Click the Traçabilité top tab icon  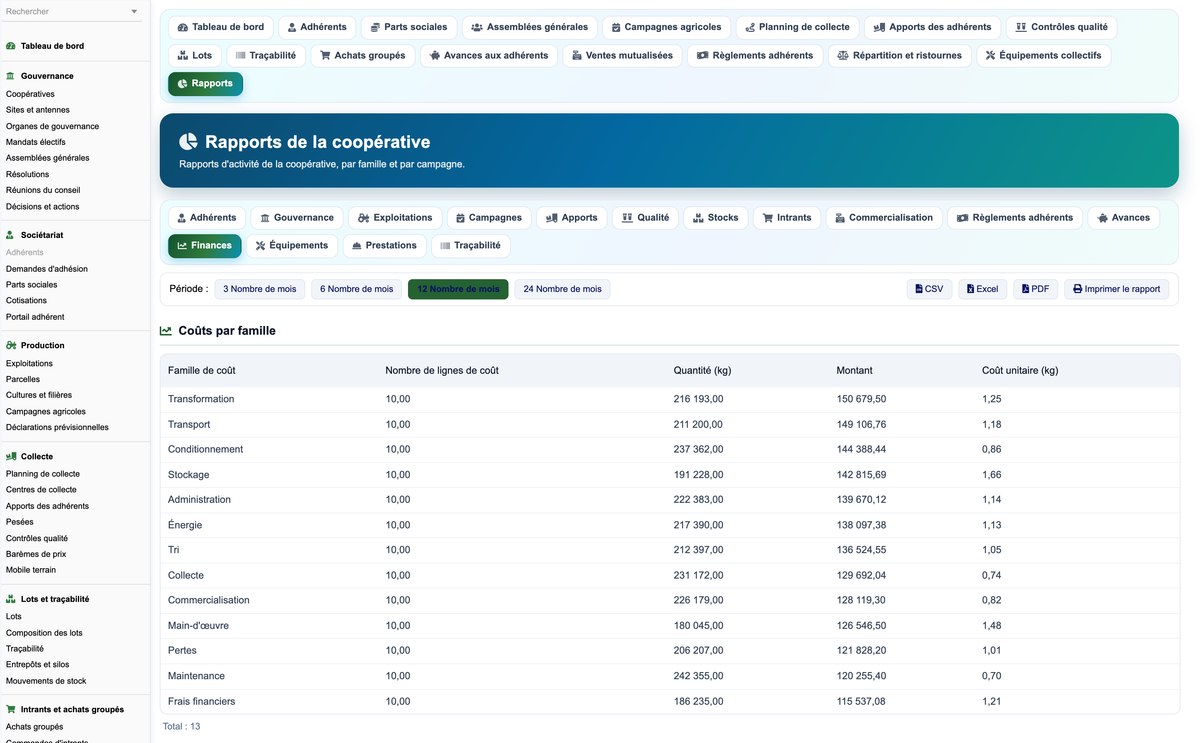pos(240,56)
